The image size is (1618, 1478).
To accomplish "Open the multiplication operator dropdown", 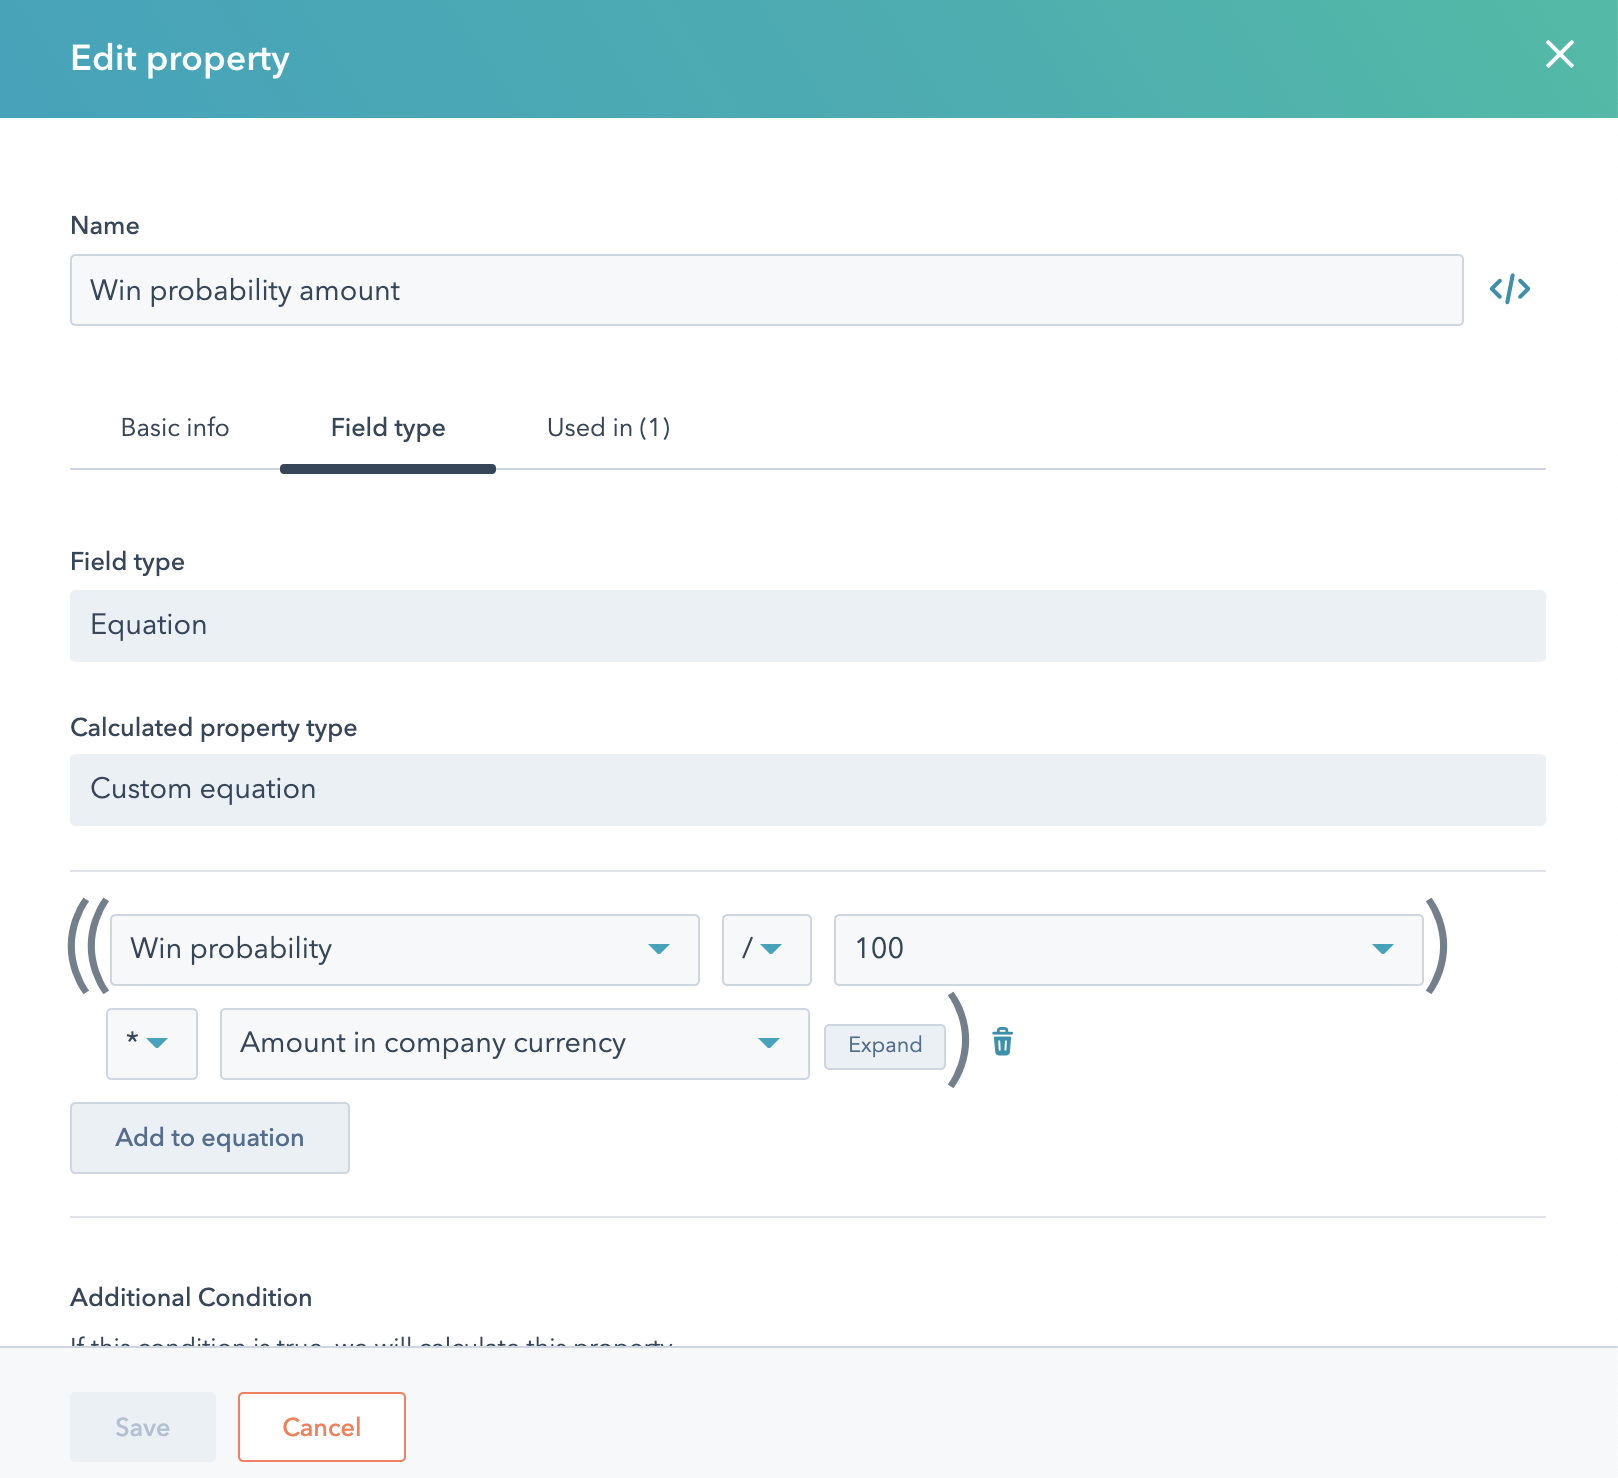I will pyautogui.click(x=151, y=1043).
